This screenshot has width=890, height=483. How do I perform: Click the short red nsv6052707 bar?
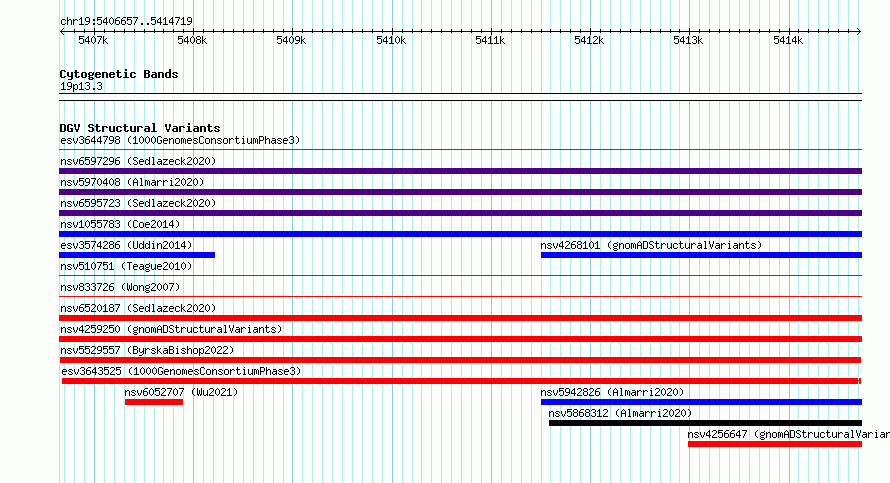pyautogui.click(x=154, y=402)
